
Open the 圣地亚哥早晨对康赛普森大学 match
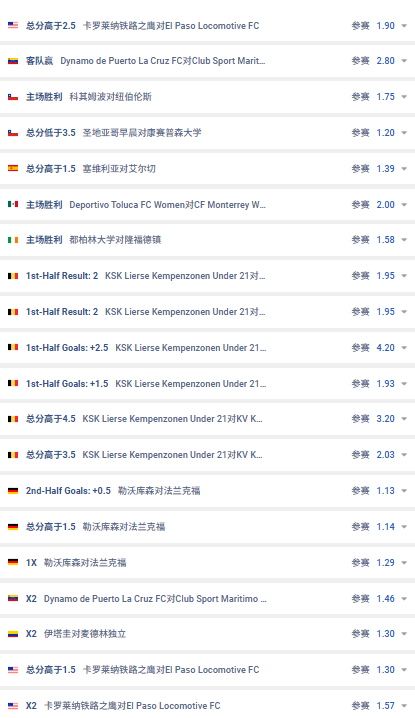click(x=142, y=133)
